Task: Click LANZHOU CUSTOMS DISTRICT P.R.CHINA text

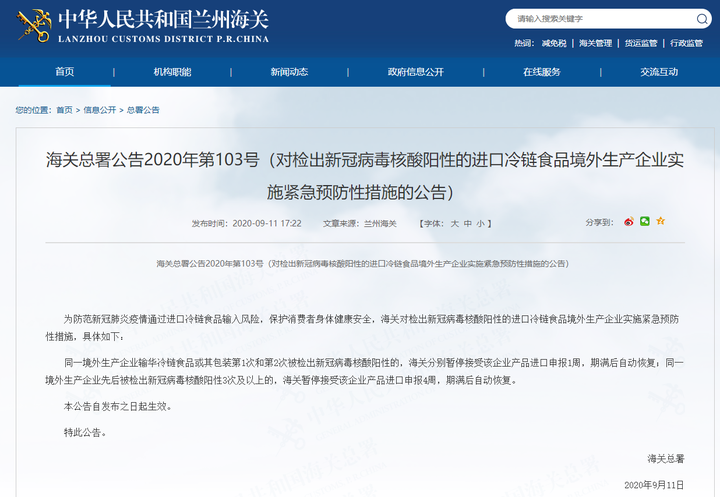Action: point(163,39)
